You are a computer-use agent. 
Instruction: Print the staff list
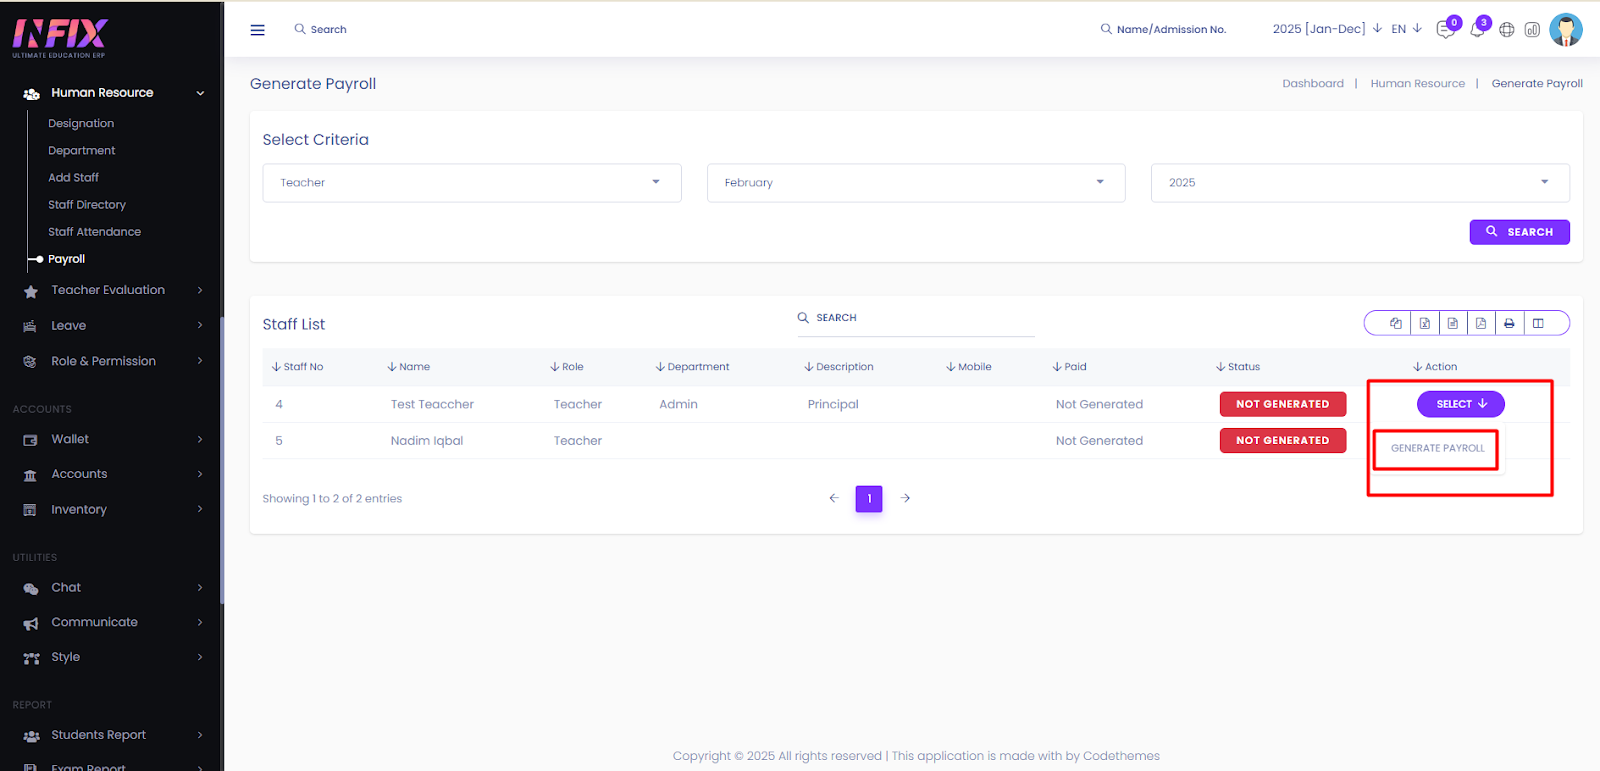pos(1509,323)
